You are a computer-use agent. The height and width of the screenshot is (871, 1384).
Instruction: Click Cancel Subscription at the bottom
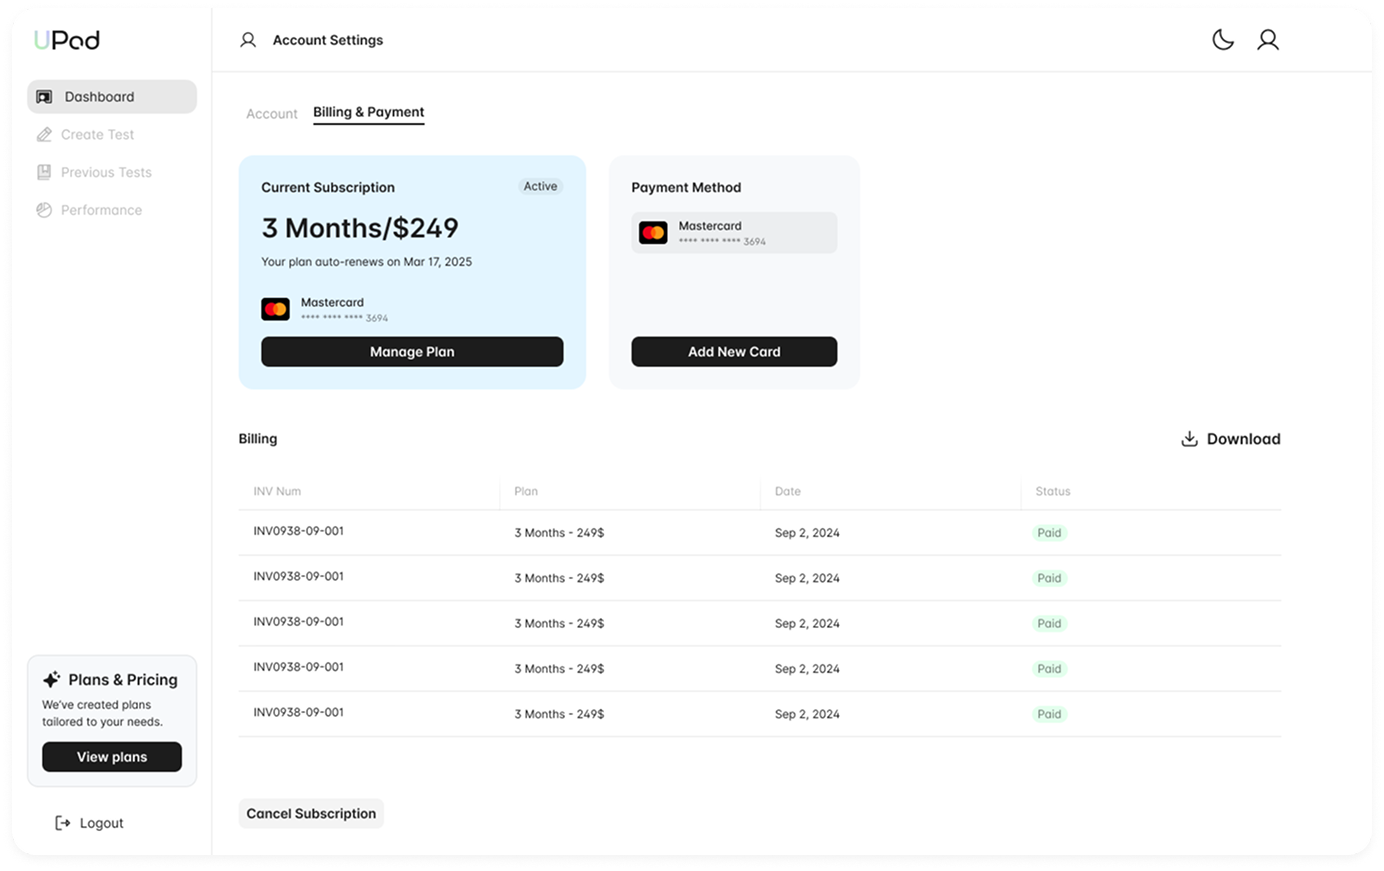click(311, 813)
